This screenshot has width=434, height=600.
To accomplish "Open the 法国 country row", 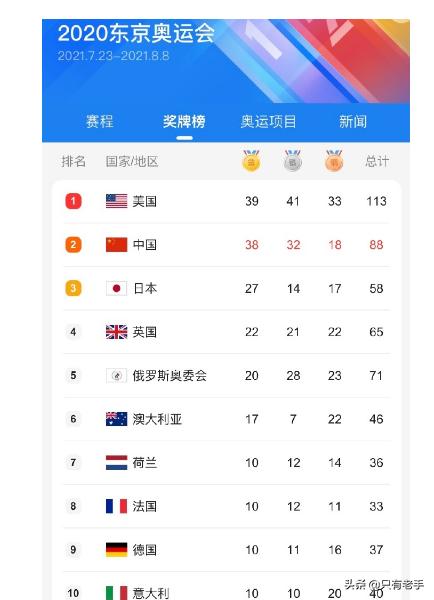I will click(227, 506).
